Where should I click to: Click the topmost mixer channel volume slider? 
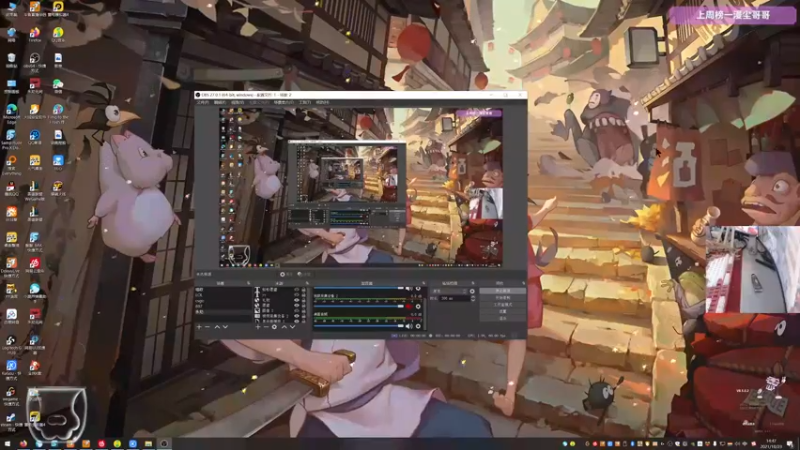[359, 288]
